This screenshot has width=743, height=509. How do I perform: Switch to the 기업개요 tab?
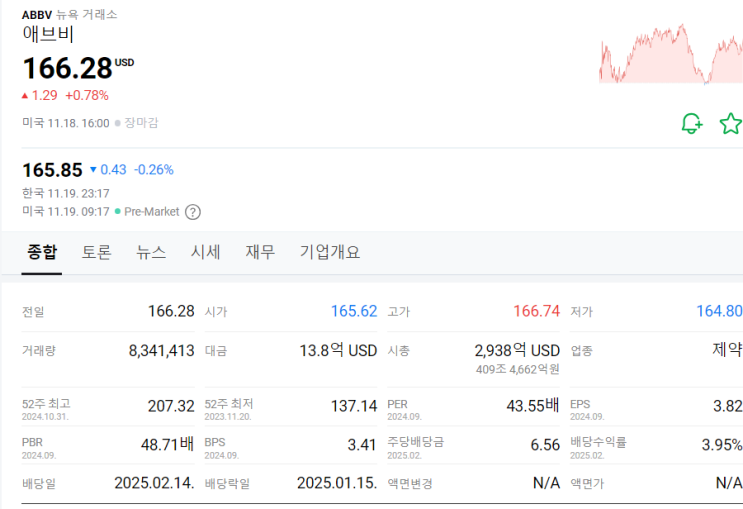[x=330, y=252]
